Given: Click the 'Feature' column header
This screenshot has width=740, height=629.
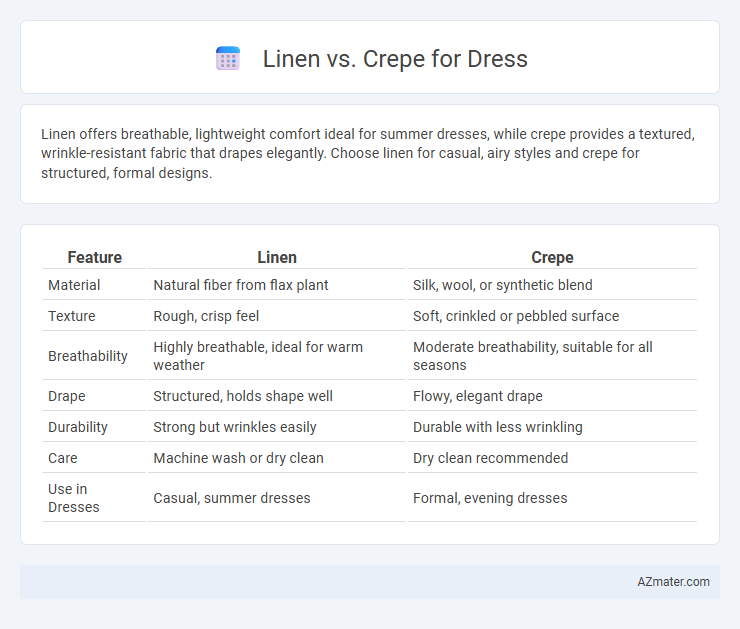Looking at the screenshot, I should pos(94,257).
